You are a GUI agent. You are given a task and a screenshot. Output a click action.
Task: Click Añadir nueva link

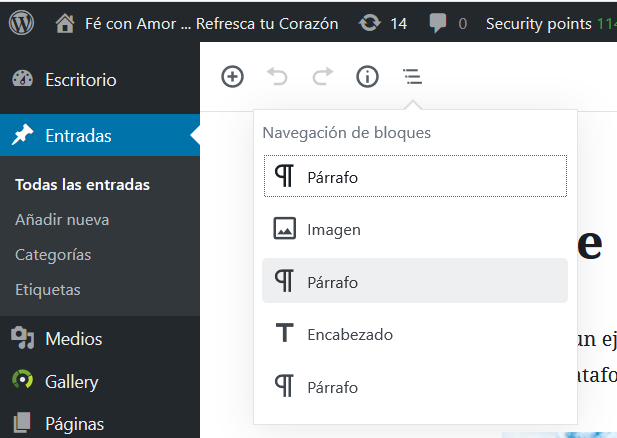62,219
